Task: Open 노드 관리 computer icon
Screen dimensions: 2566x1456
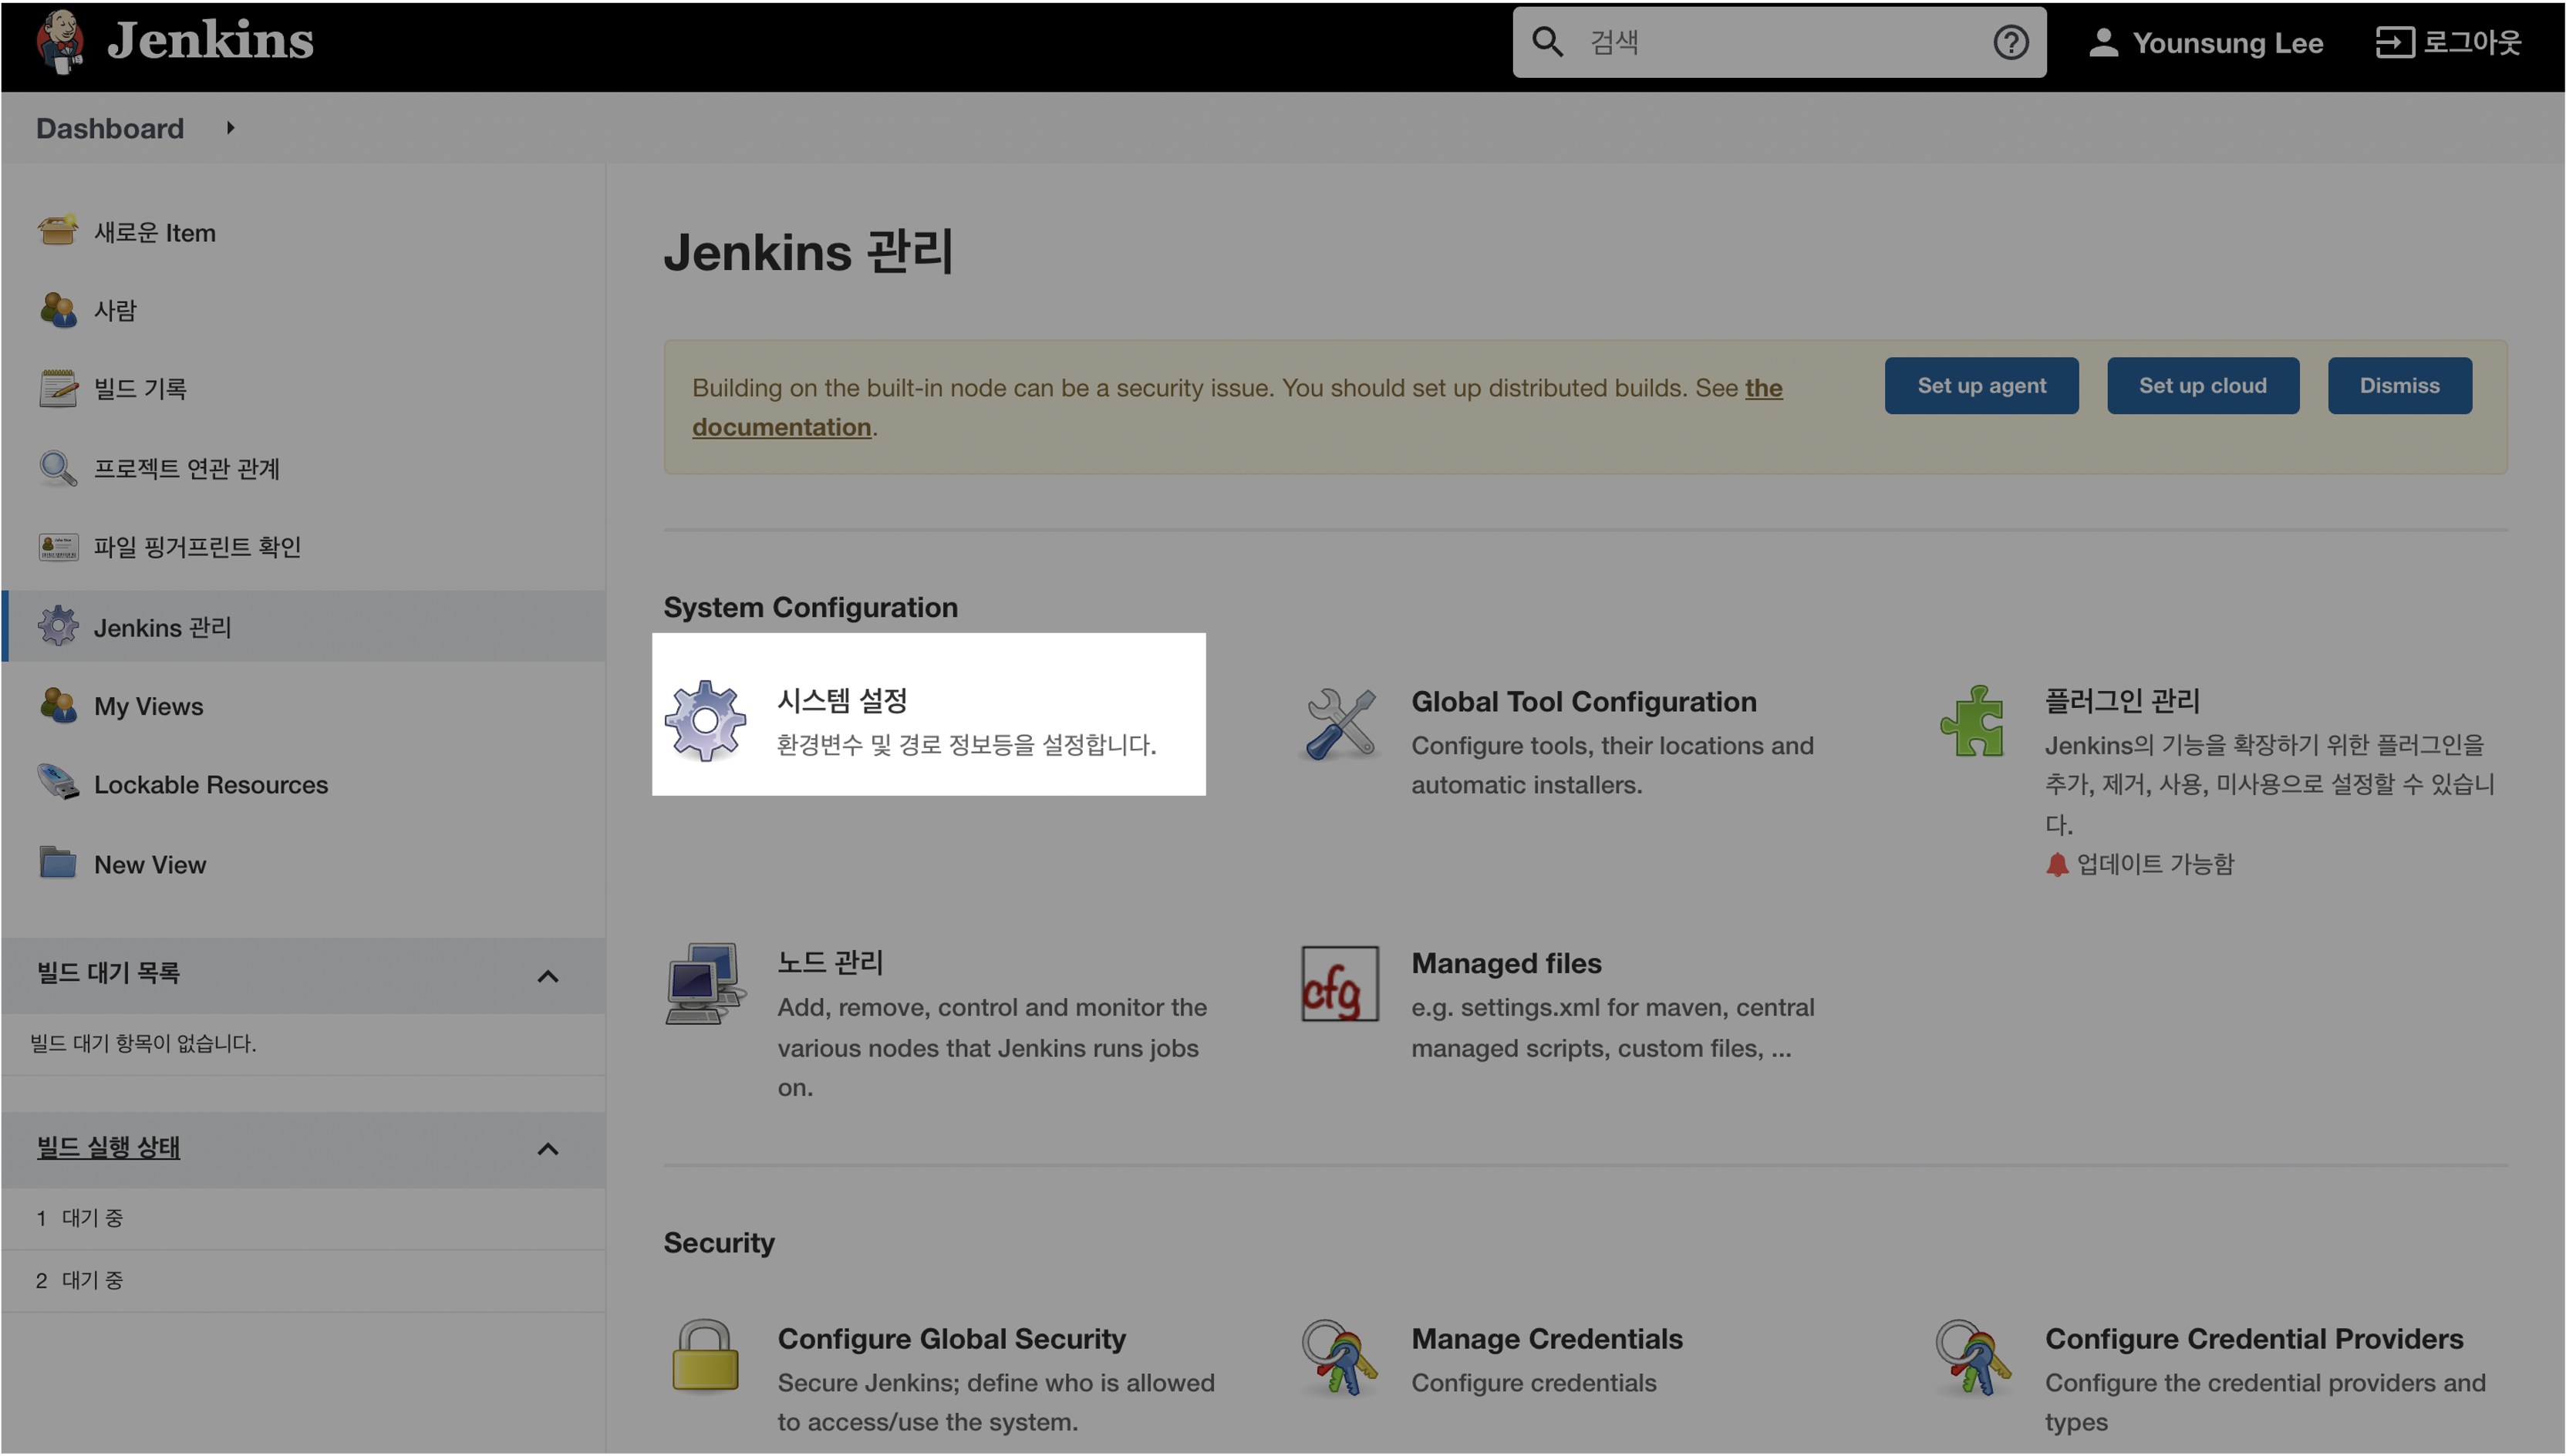Action: click(705, 983)
